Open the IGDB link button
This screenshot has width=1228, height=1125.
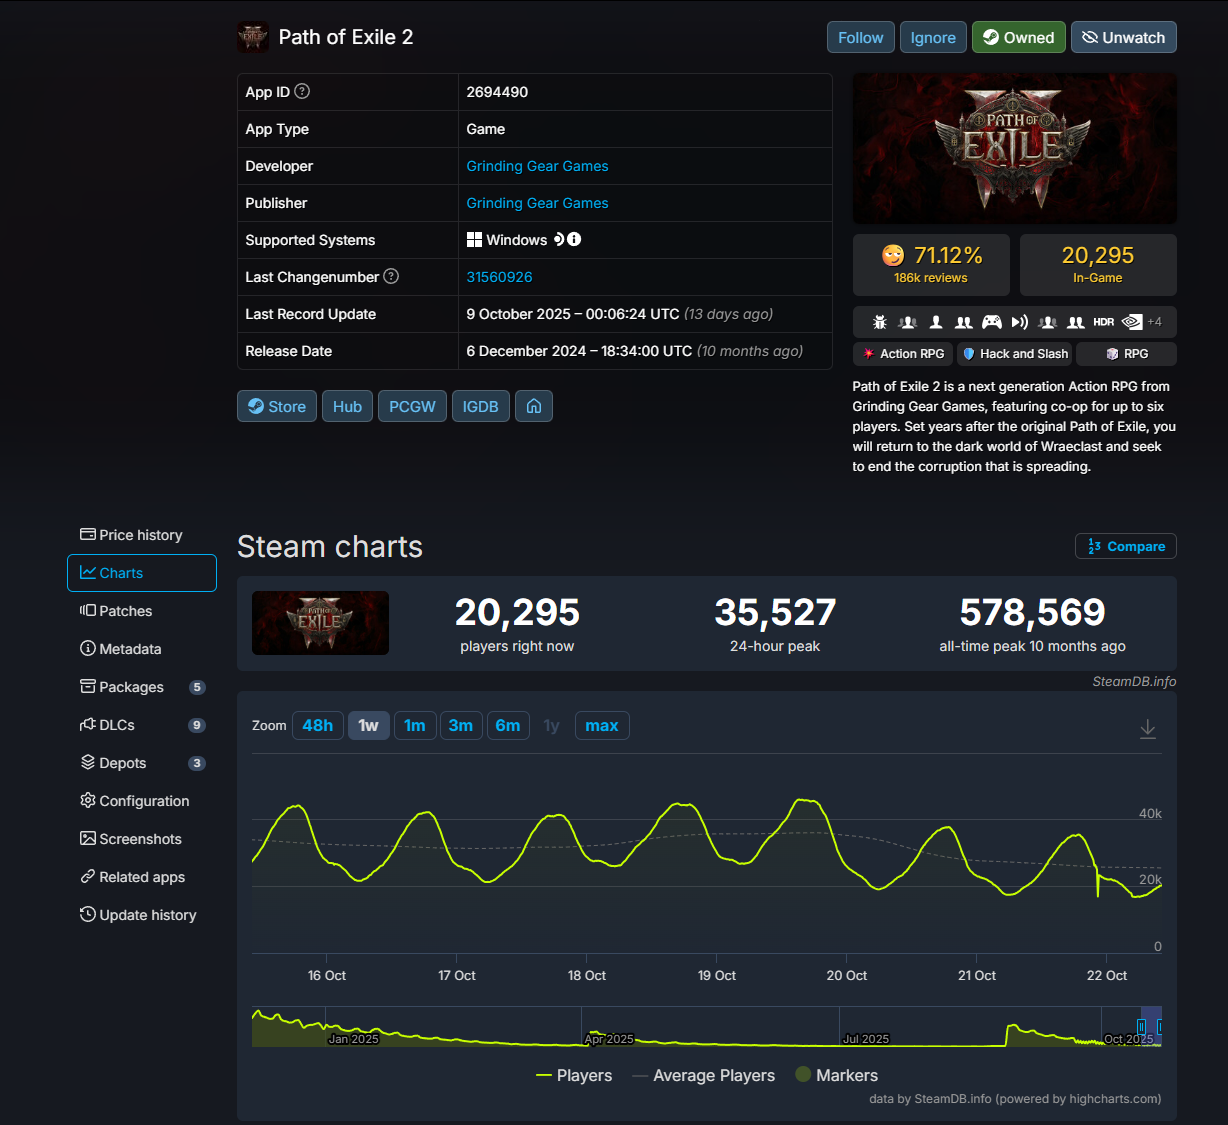pos(481,406)
